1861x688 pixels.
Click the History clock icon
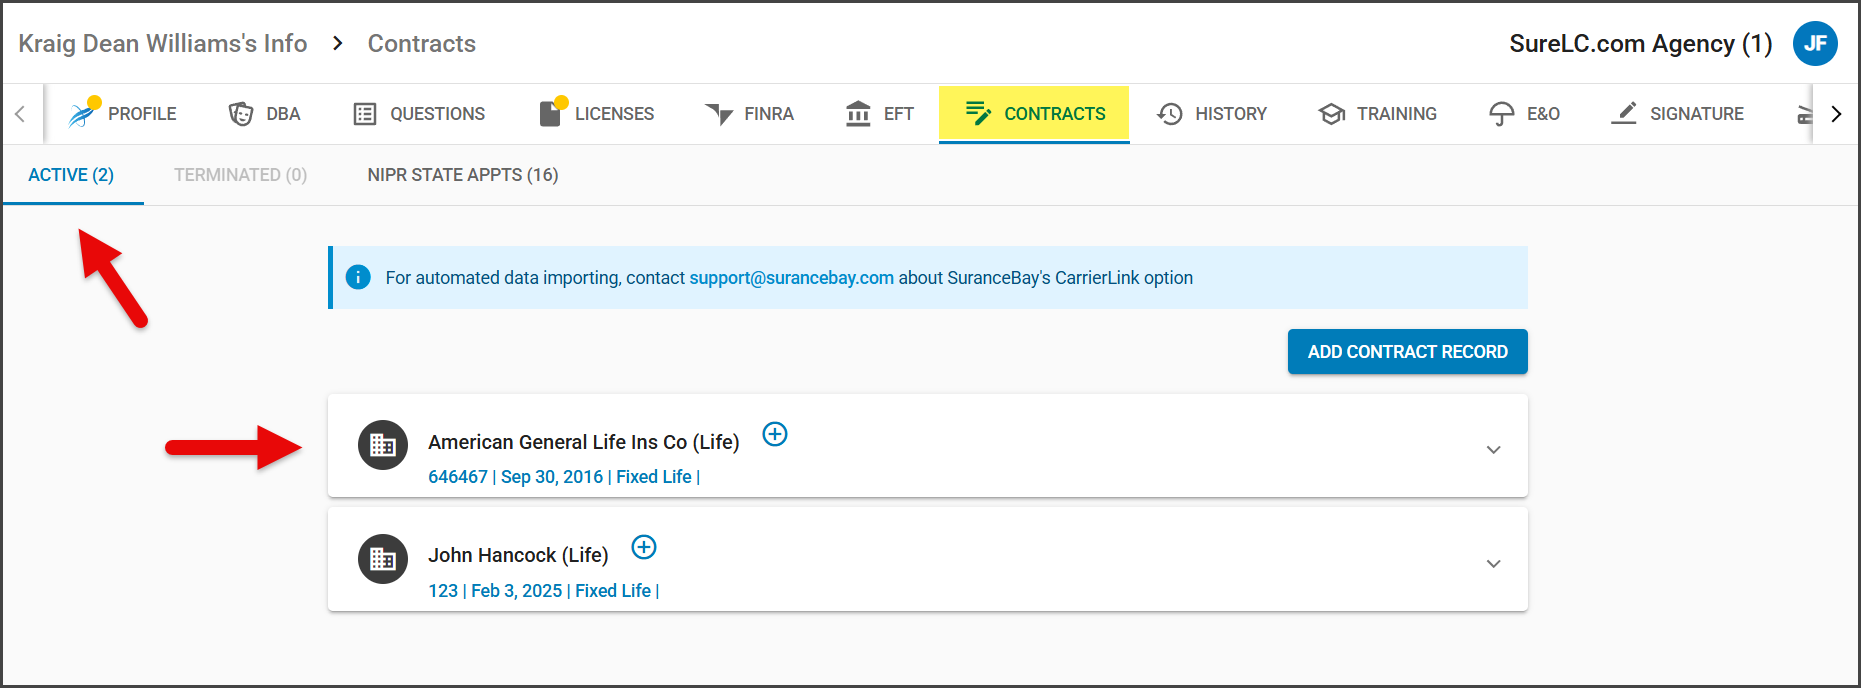tap(1170, 114)
